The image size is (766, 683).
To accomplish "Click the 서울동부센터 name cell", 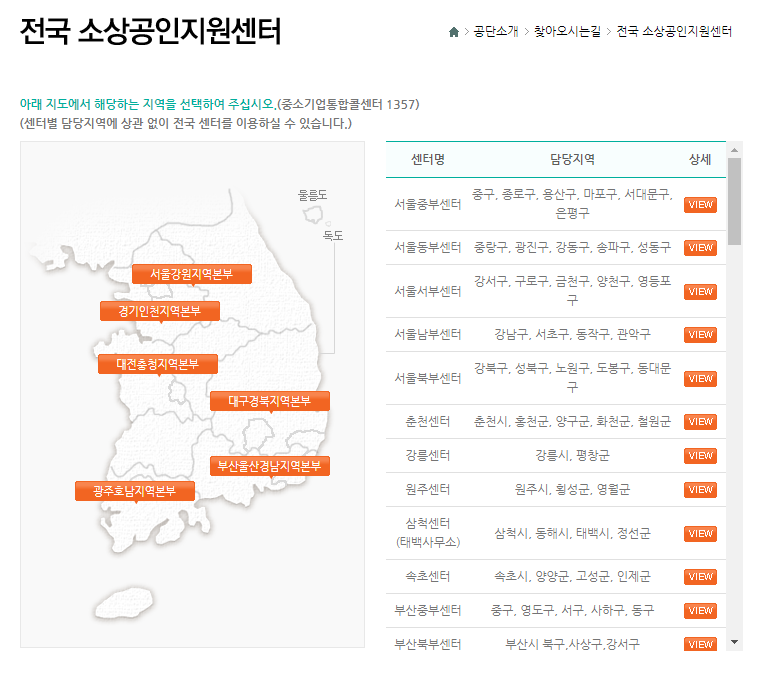I will click(x=428, y=248).
